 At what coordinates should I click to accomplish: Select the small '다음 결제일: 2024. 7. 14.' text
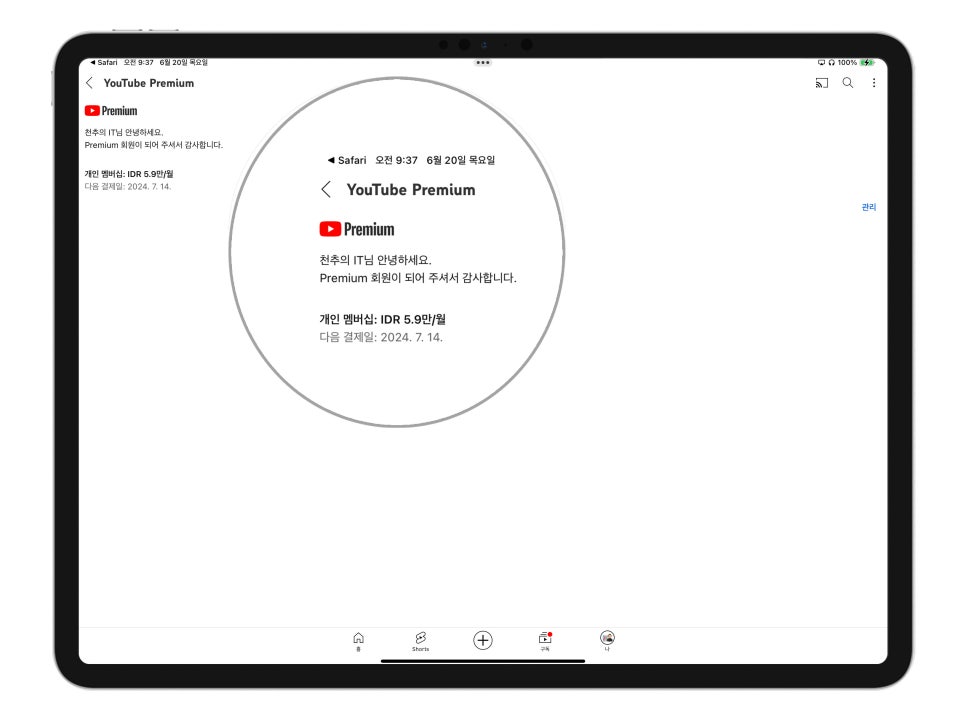coord(128,187)
